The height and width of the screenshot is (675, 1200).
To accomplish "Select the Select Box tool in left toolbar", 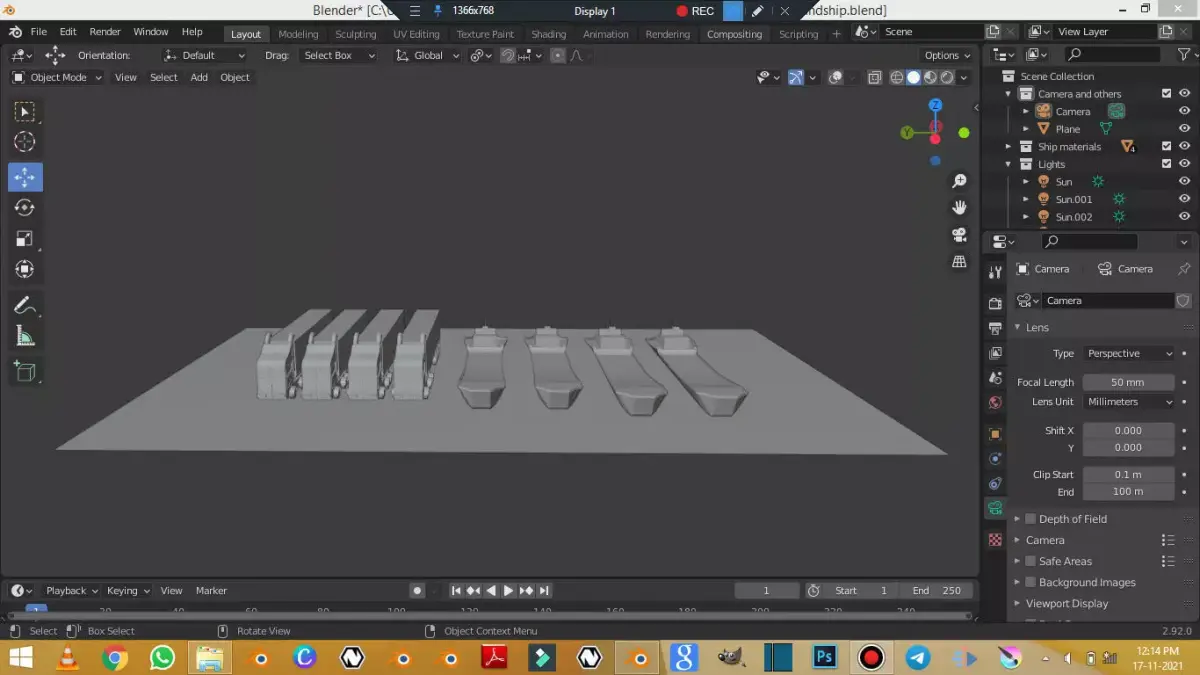I will pos(25,111).
